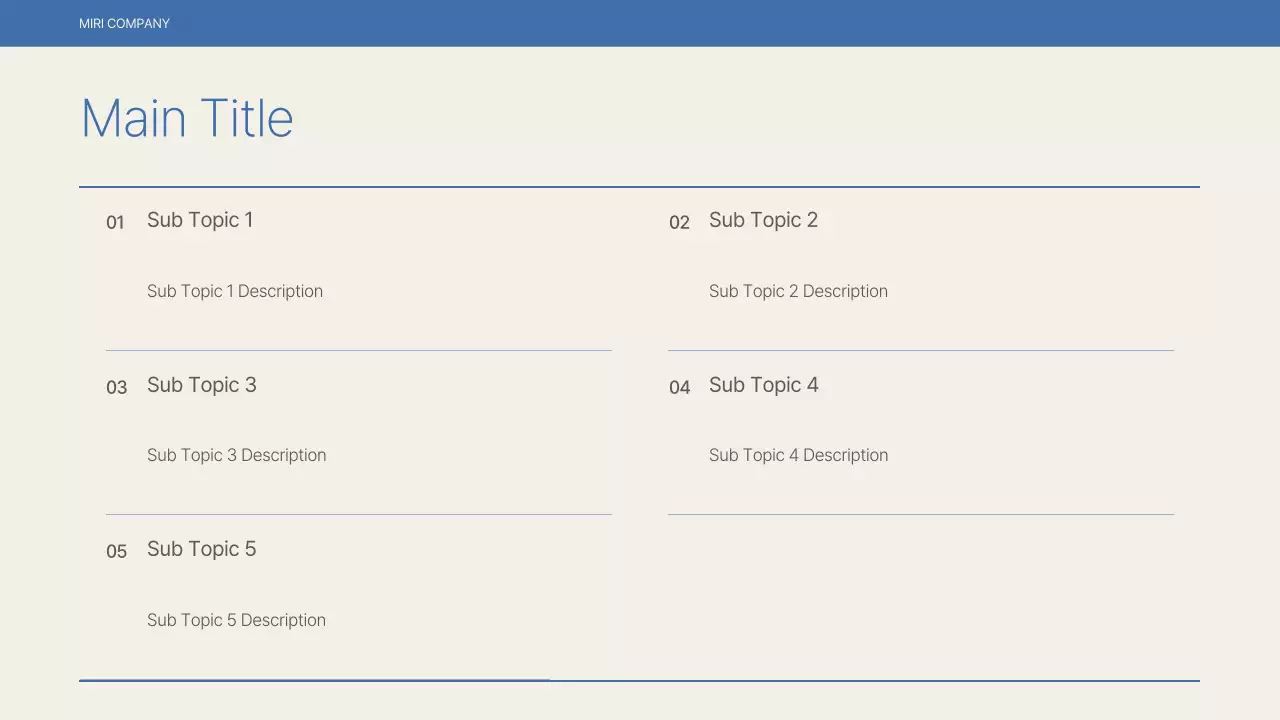Select the divider line below Sub Topic 1 Description
The height and width of the screenshot is (720, 1280).
pos(358,350)
